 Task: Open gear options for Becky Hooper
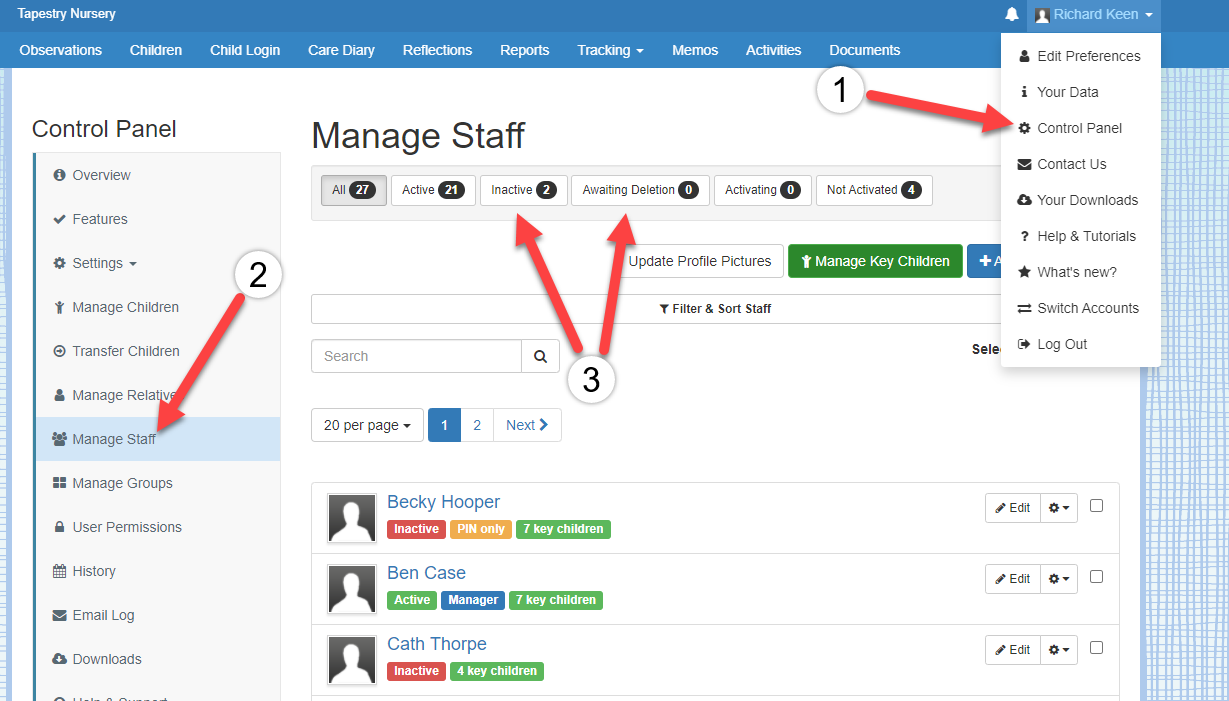[x=1059, y=508]
